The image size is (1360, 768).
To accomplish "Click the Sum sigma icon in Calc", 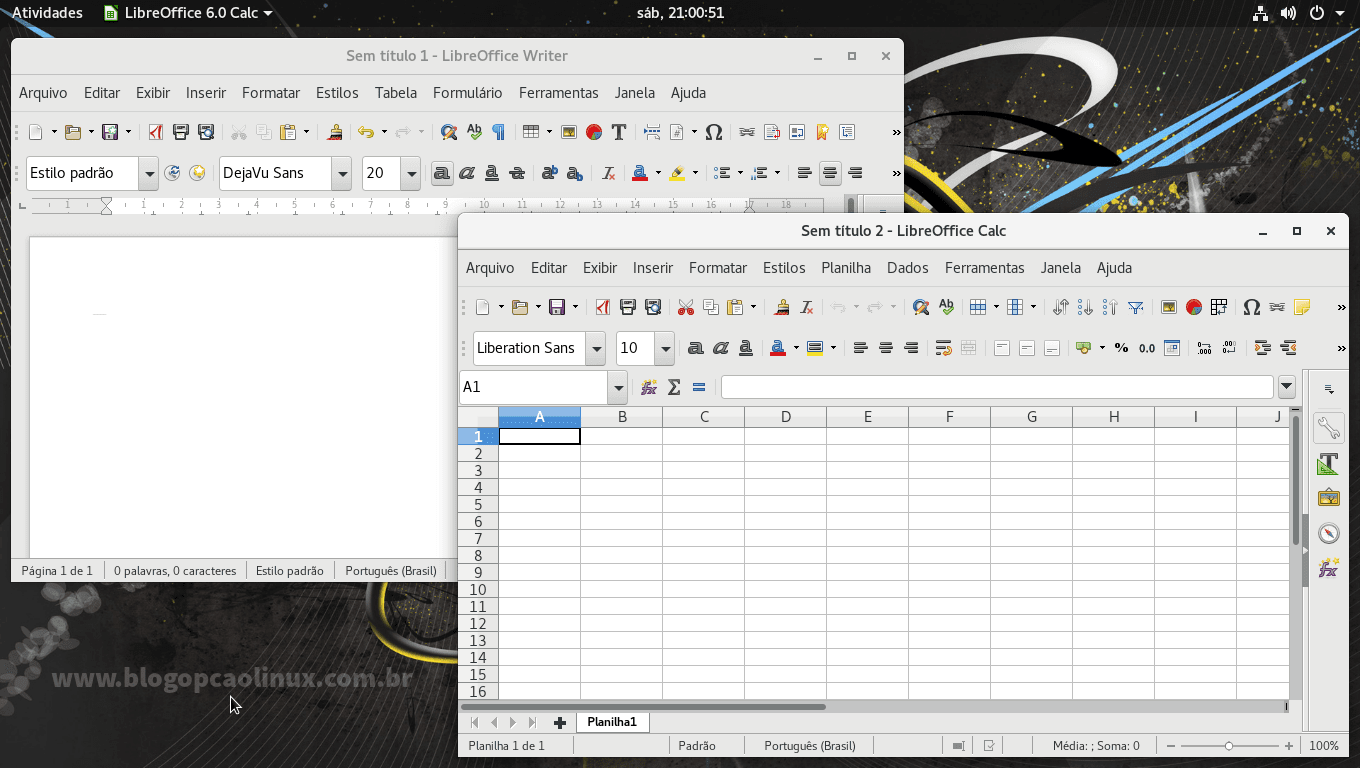I will 674,387.
